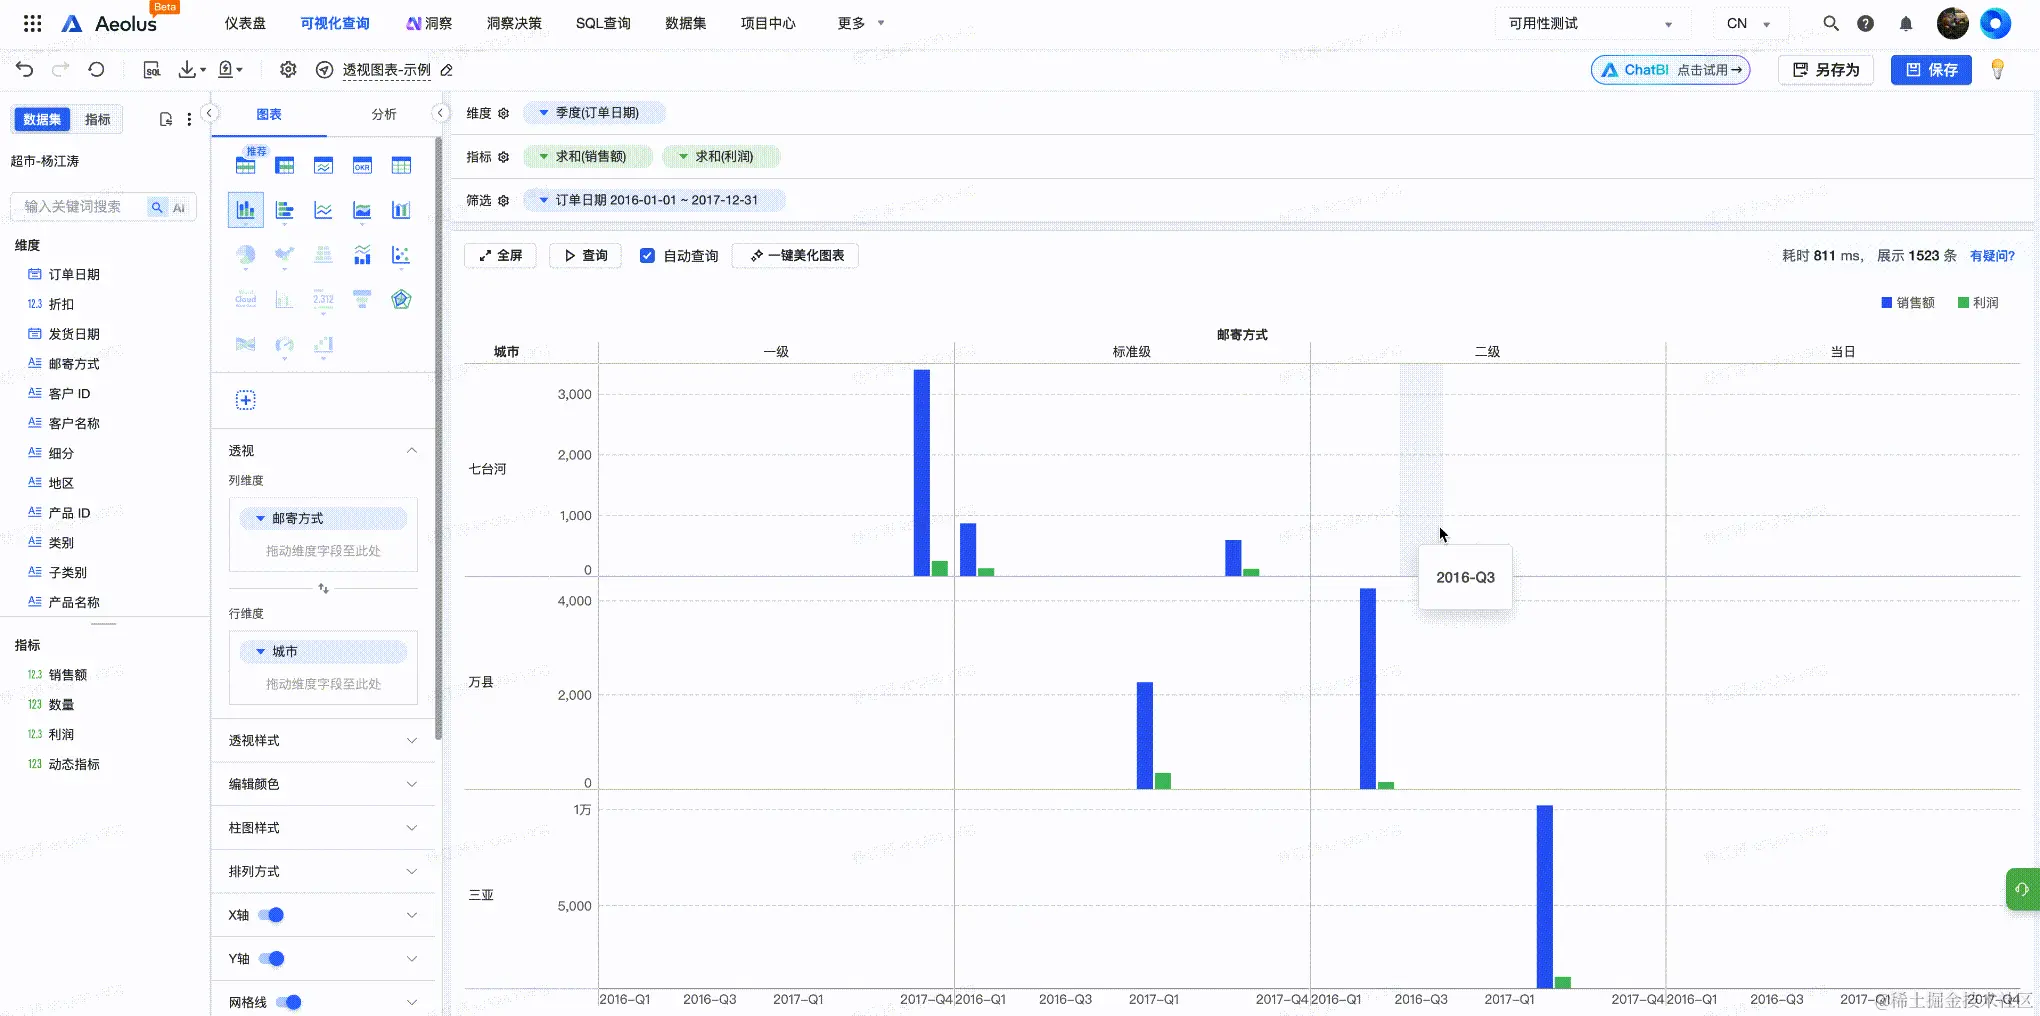
Task: Select the gauge chart type
Action: (284, 345)
